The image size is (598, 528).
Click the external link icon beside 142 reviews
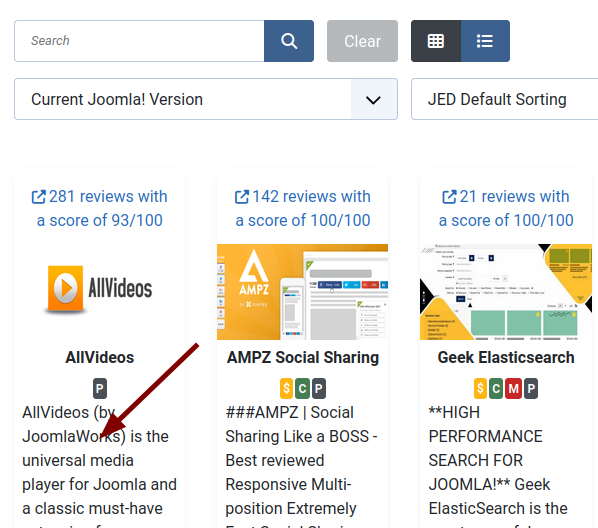(x=242, y=197)
